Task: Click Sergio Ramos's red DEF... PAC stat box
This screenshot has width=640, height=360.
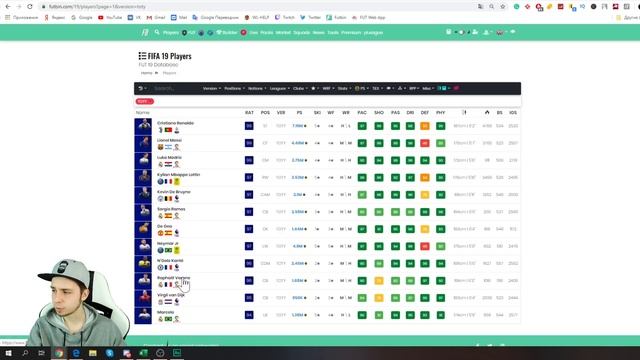Action: [362, 212]
